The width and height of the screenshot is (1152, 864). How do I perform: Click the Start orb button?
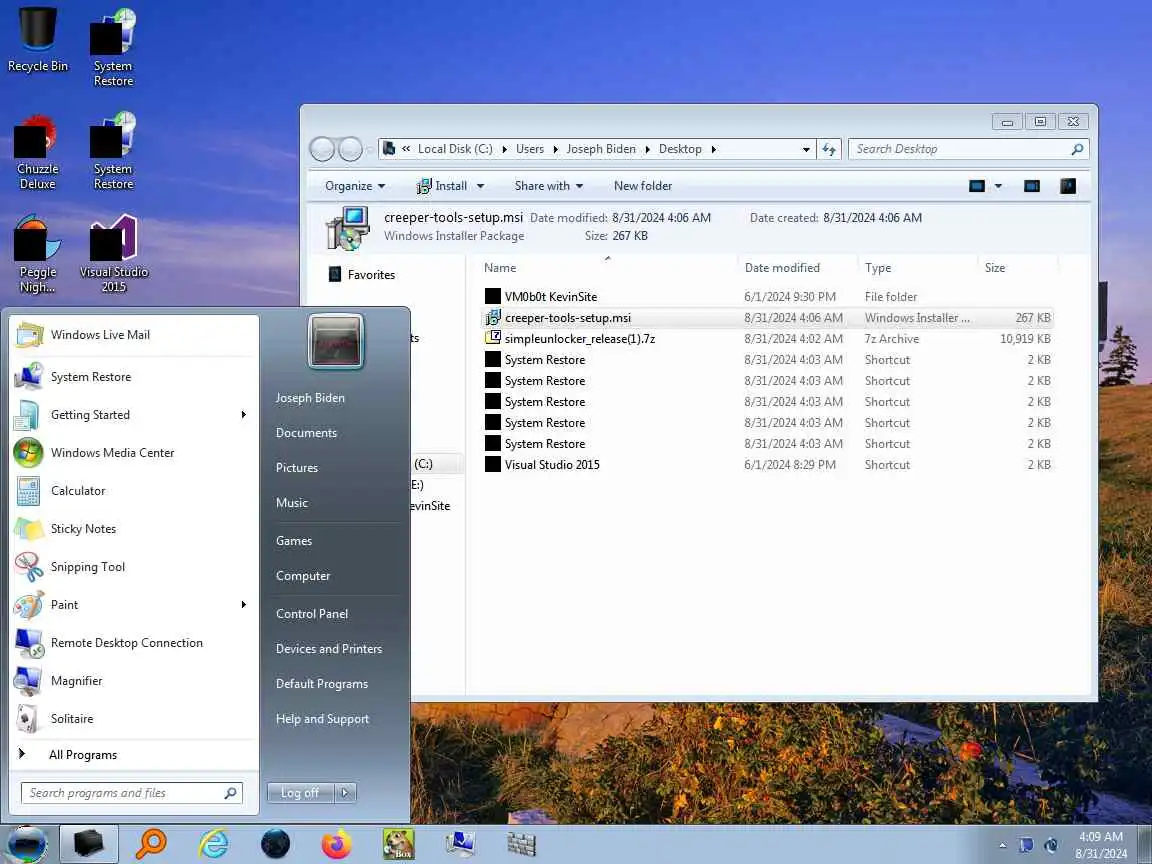[27, 844]
